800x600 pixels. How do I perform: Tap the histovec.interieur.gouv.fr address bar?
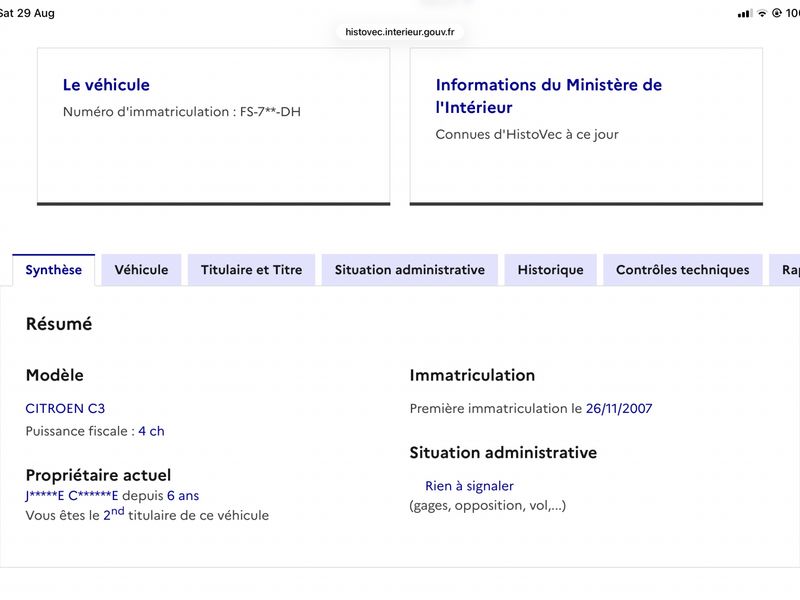[x=399, y=32]
